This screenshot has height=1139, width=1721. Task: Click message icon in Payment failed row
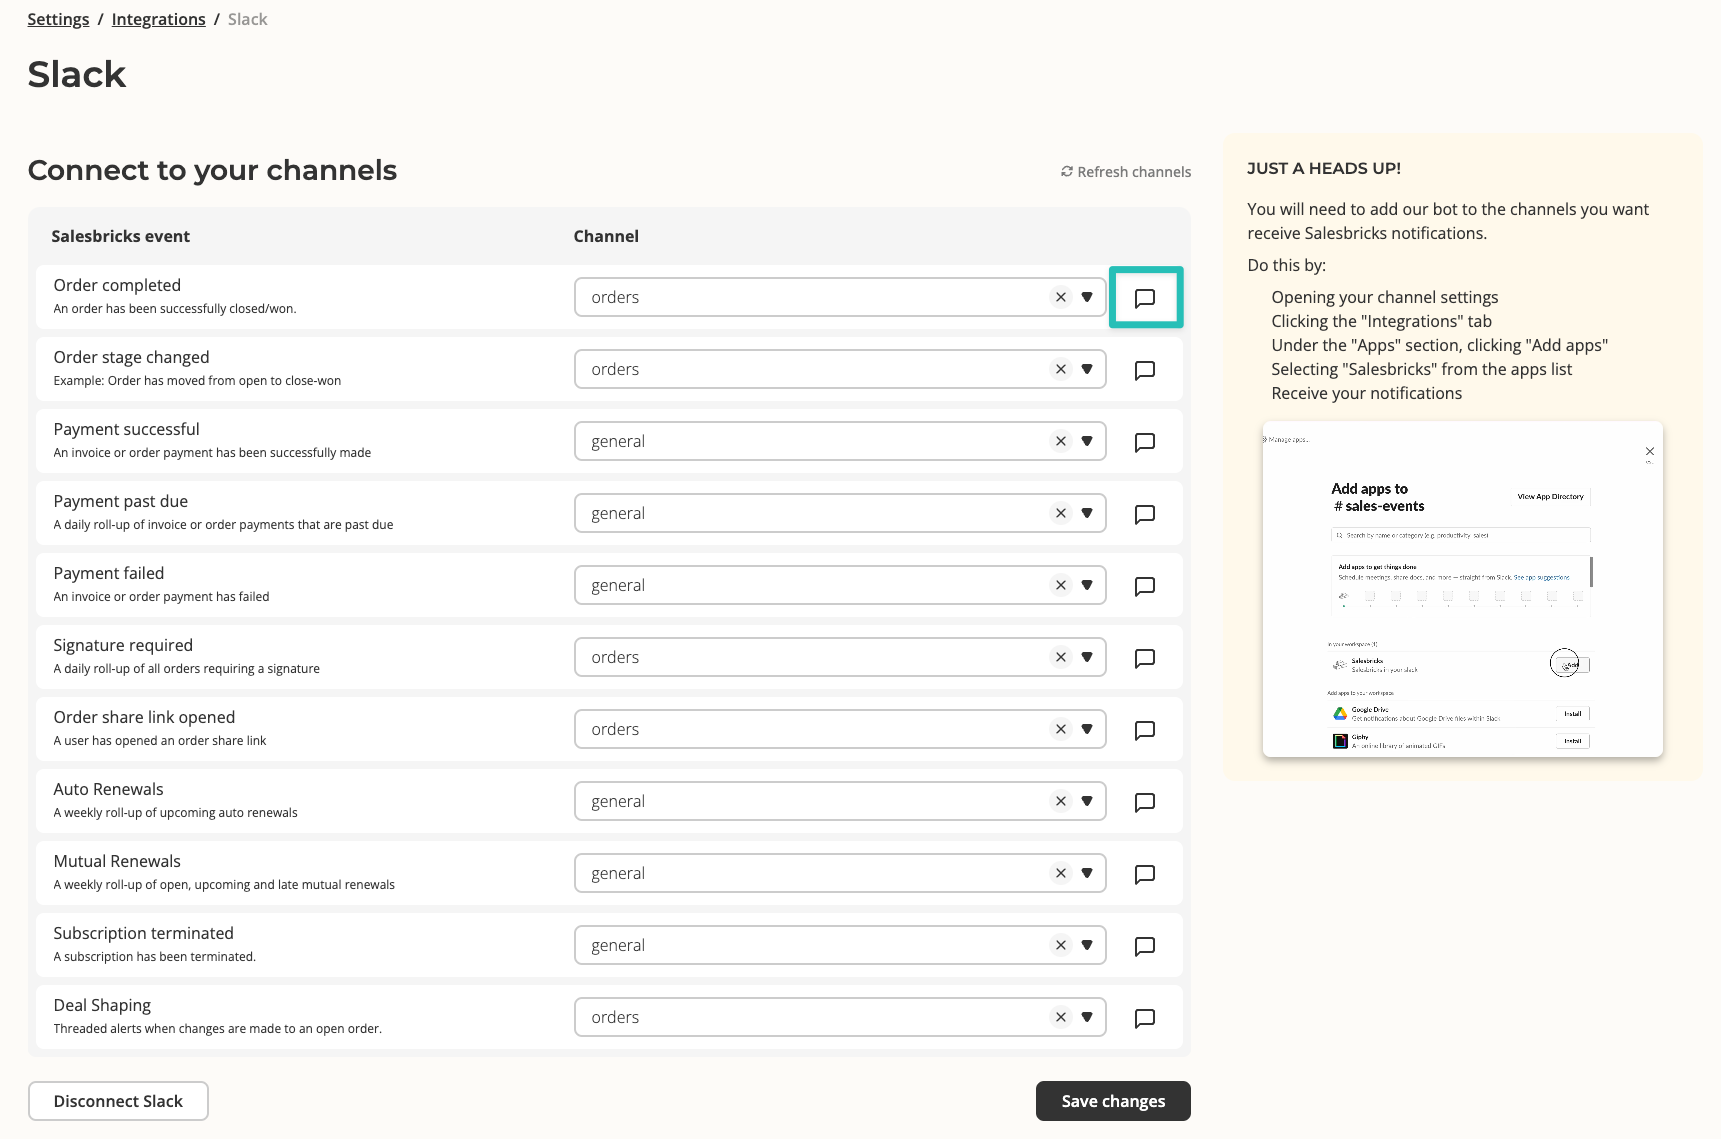pos(1145,586)
